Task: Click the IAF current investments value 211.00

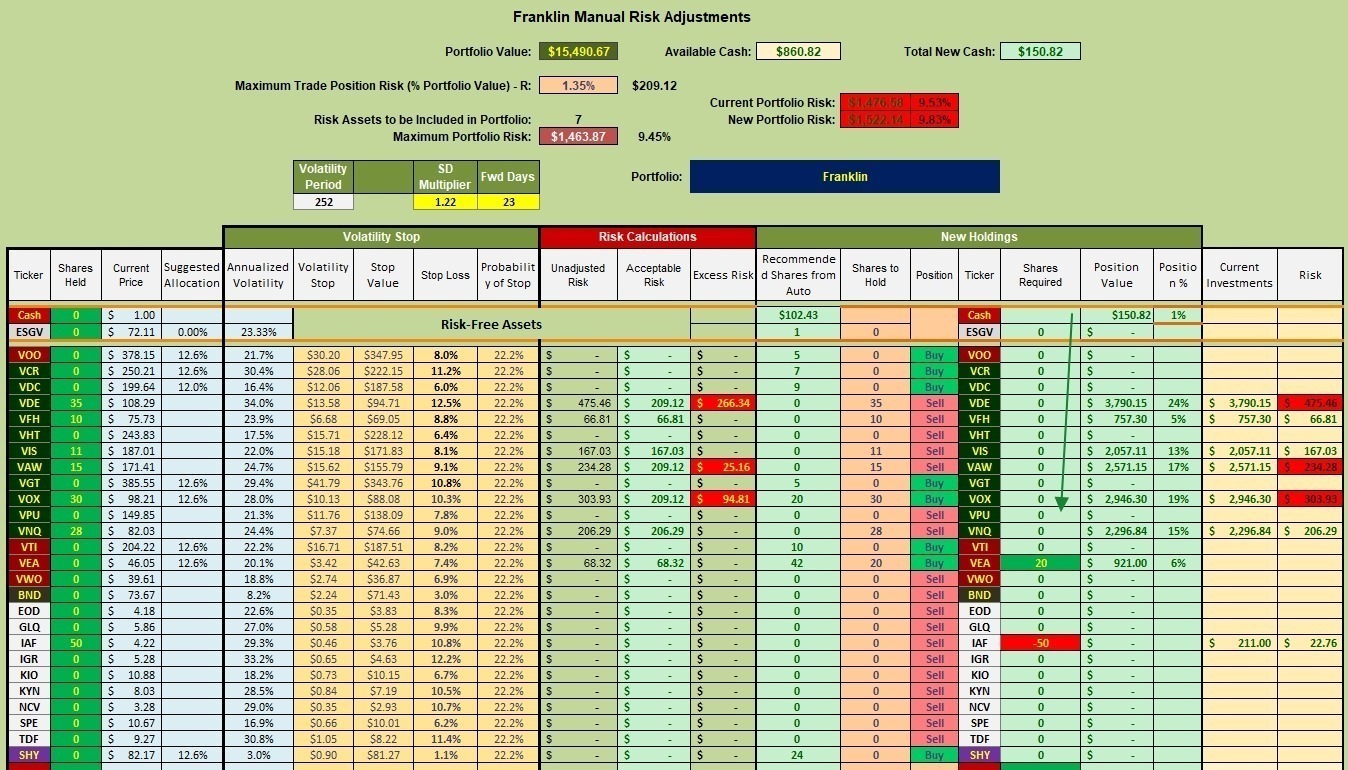Action: [x=1239, y=643]
